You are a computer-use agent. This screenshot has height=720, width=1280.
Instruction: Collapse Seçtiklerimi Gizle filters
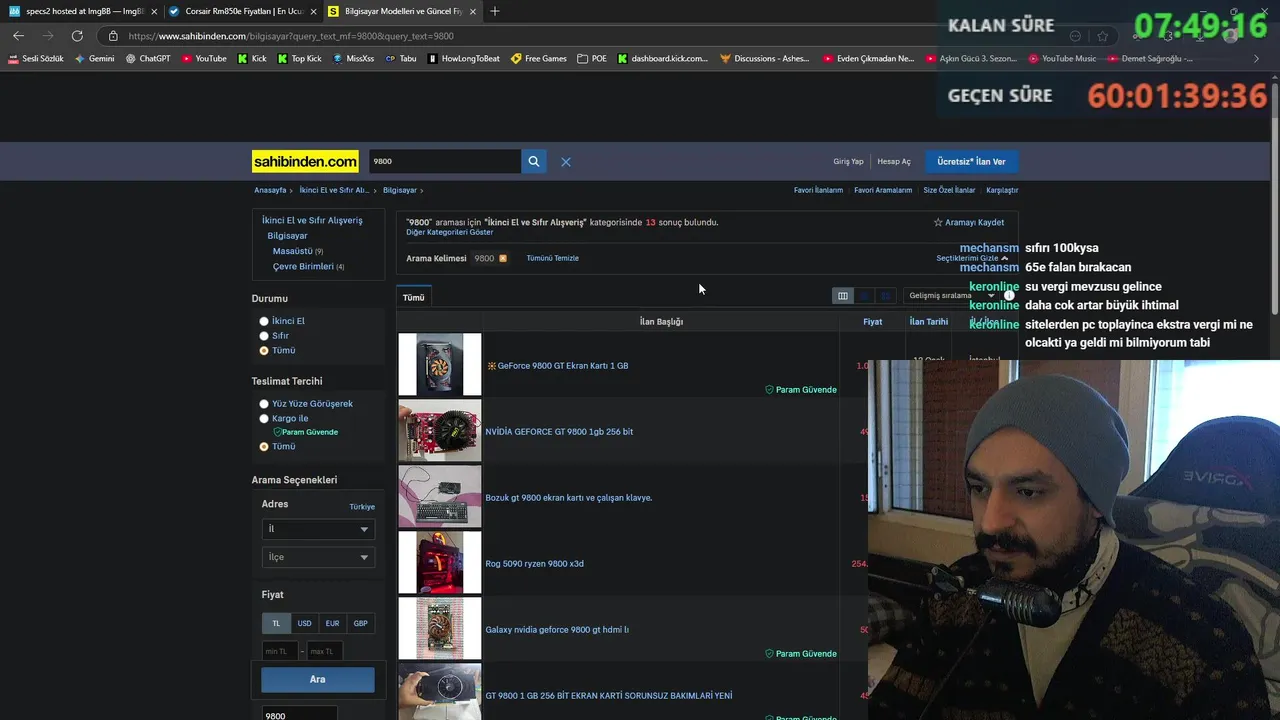[972, 258]
